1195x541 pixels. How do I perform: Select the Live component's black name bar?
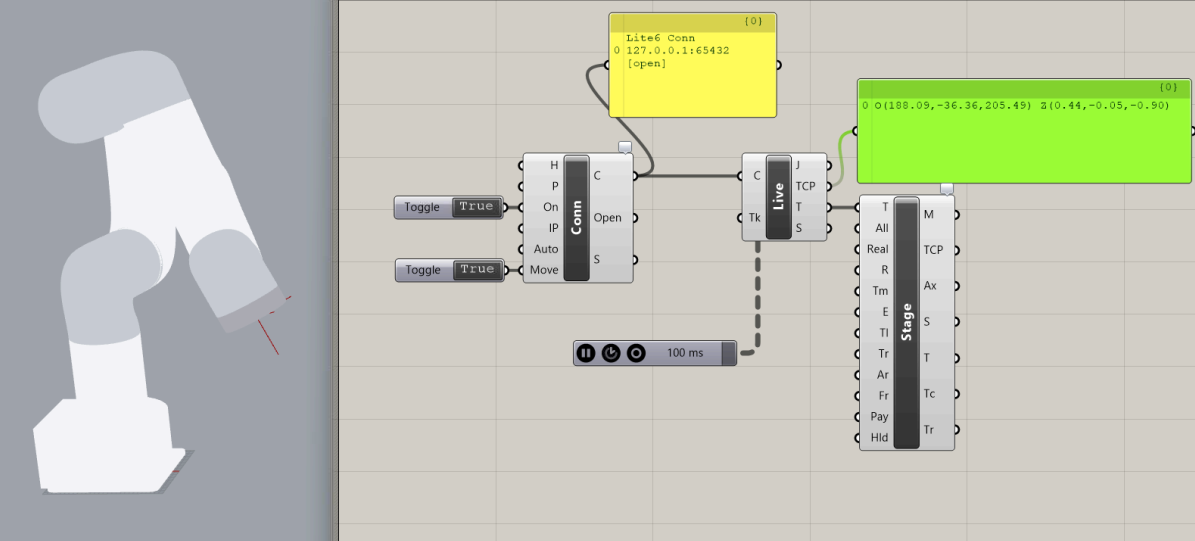(778, 197)
